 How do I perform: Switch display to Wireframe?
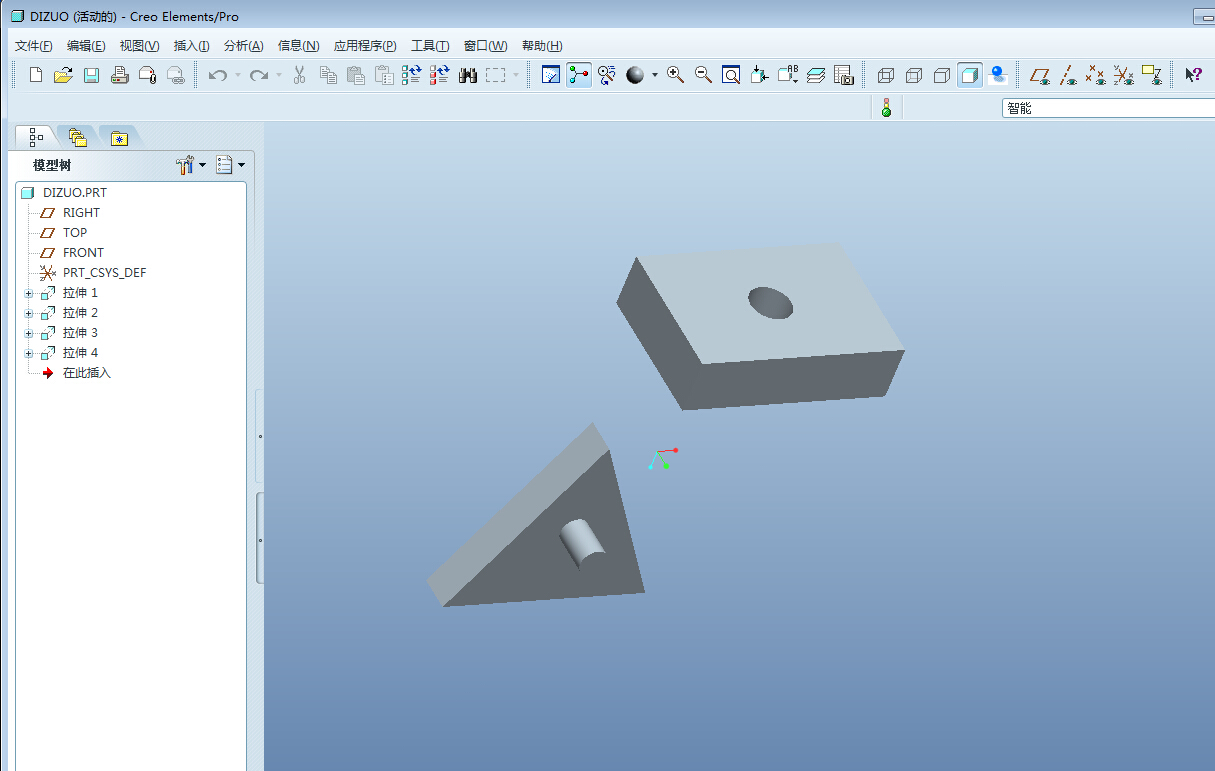pyautogui.click(x=886, y=75)
